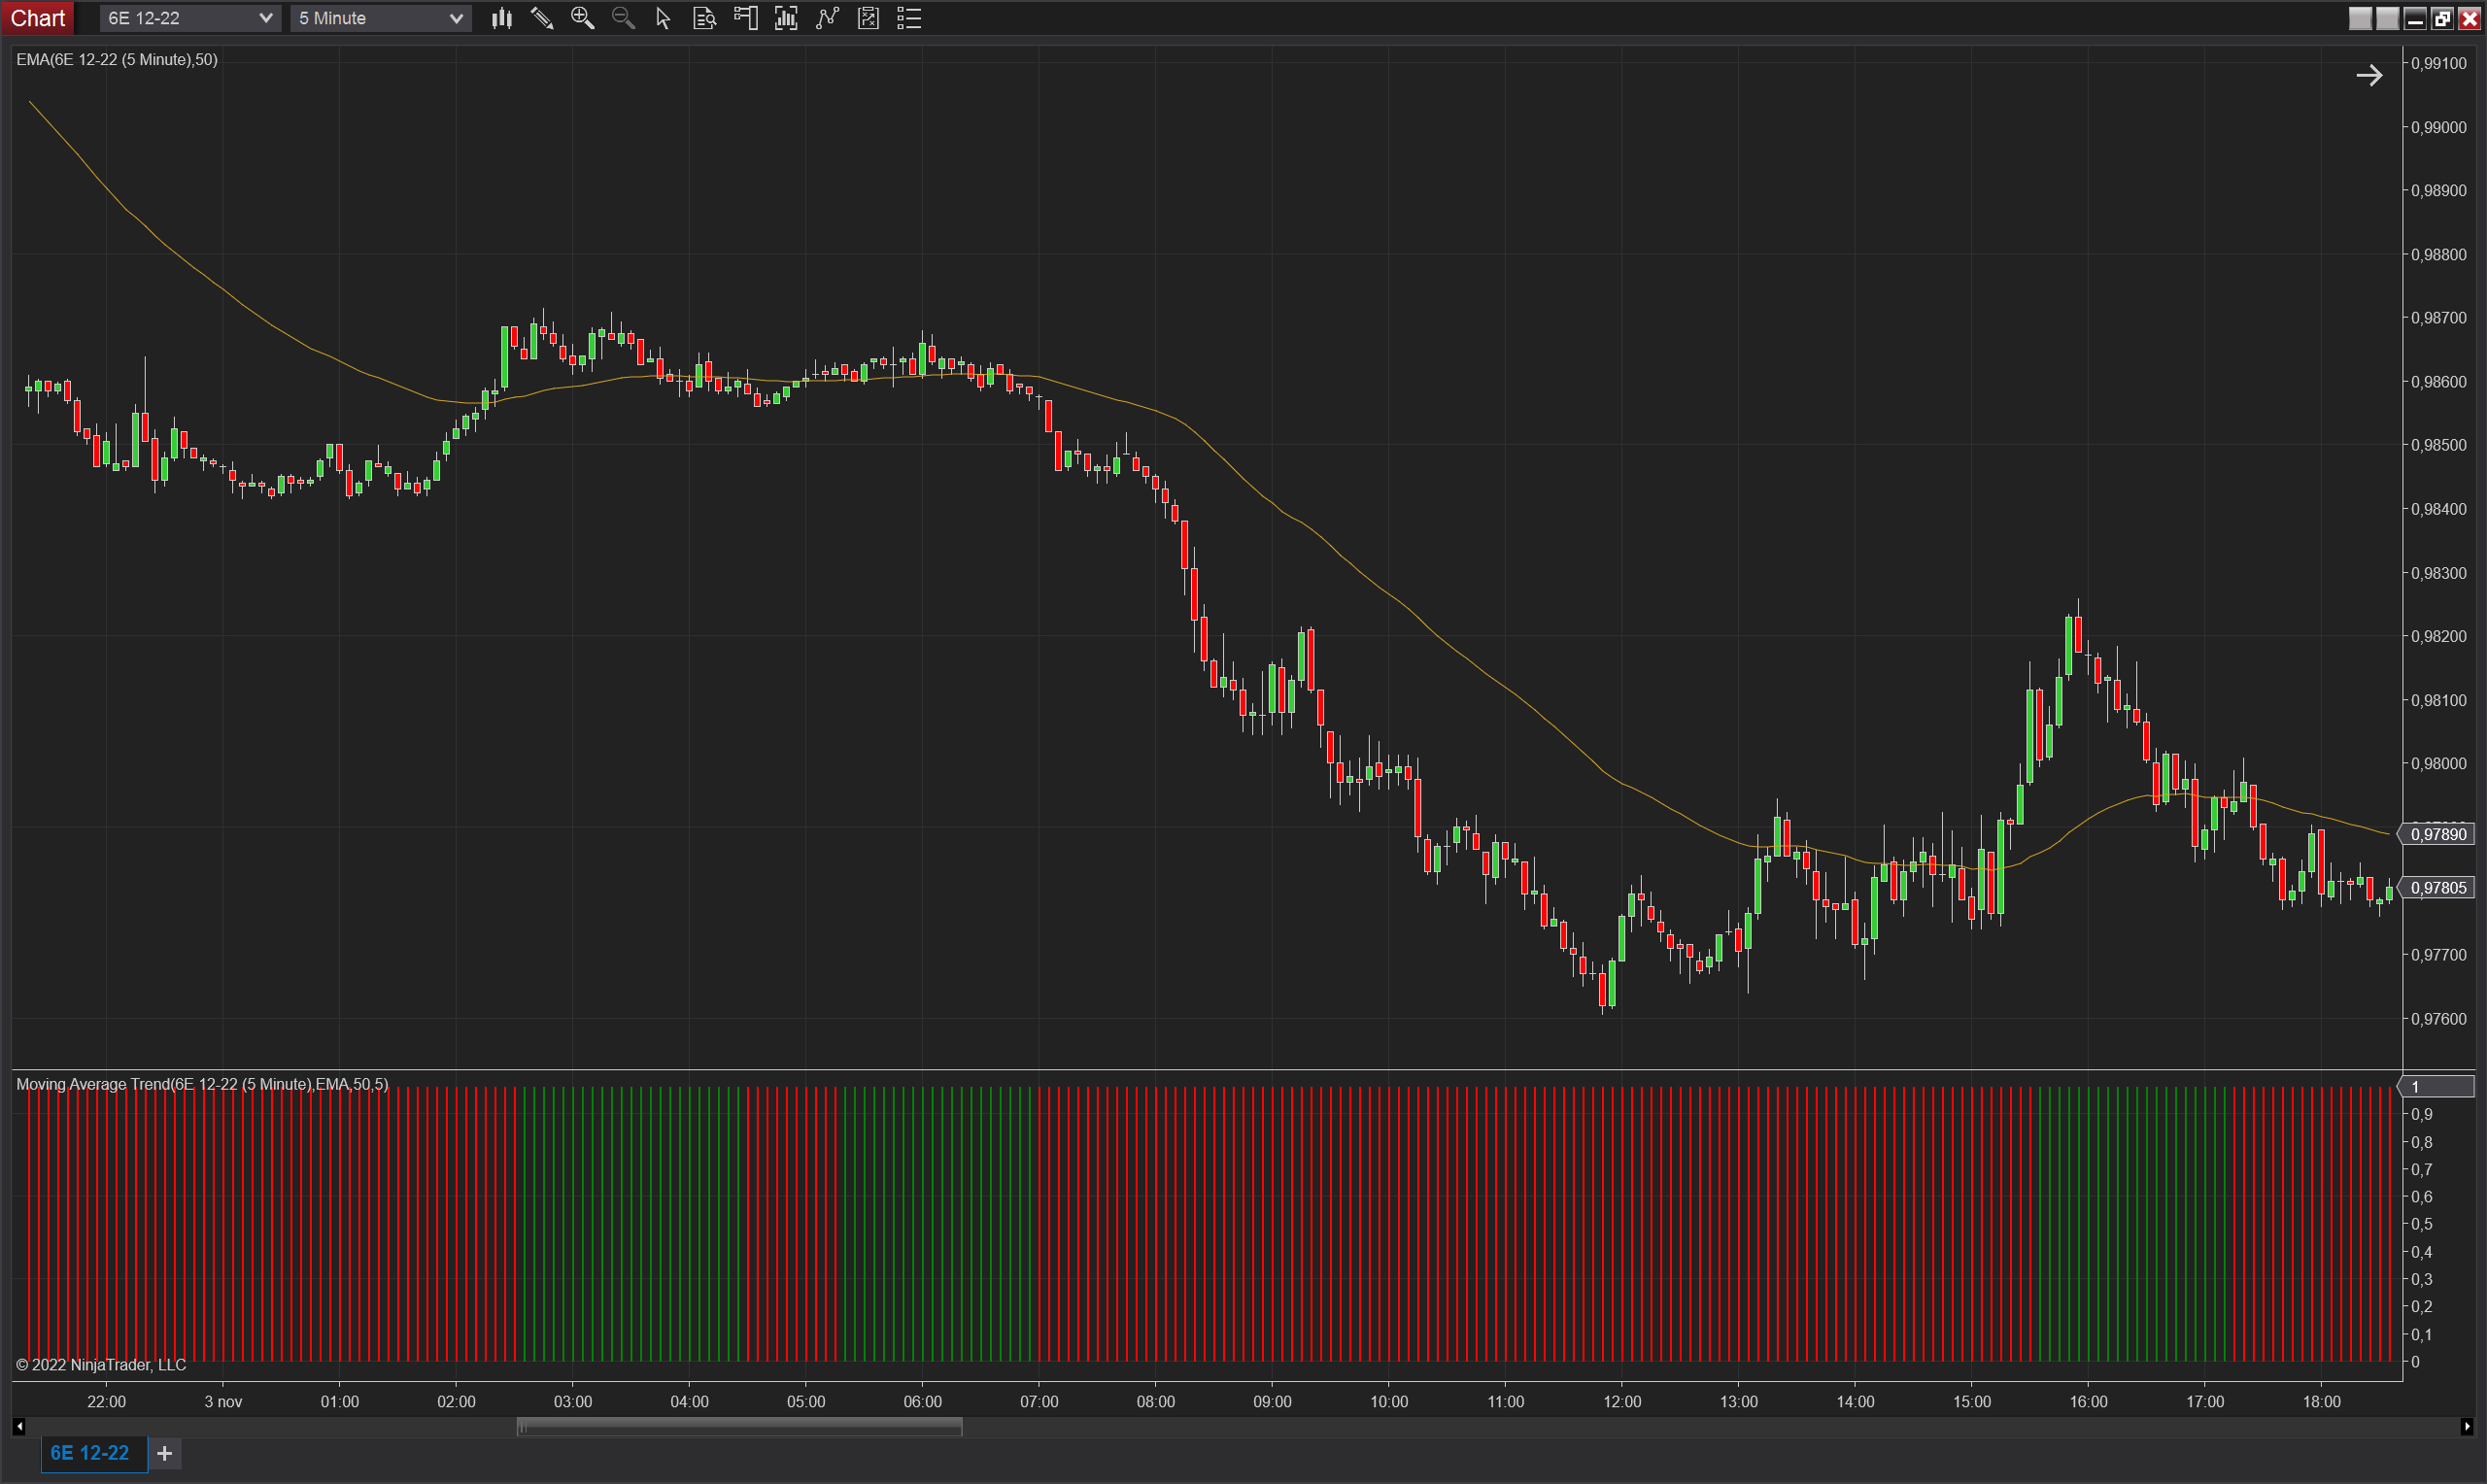Click the zoom in magnifier icon
2487x1484 pixels.
[583, 18]
